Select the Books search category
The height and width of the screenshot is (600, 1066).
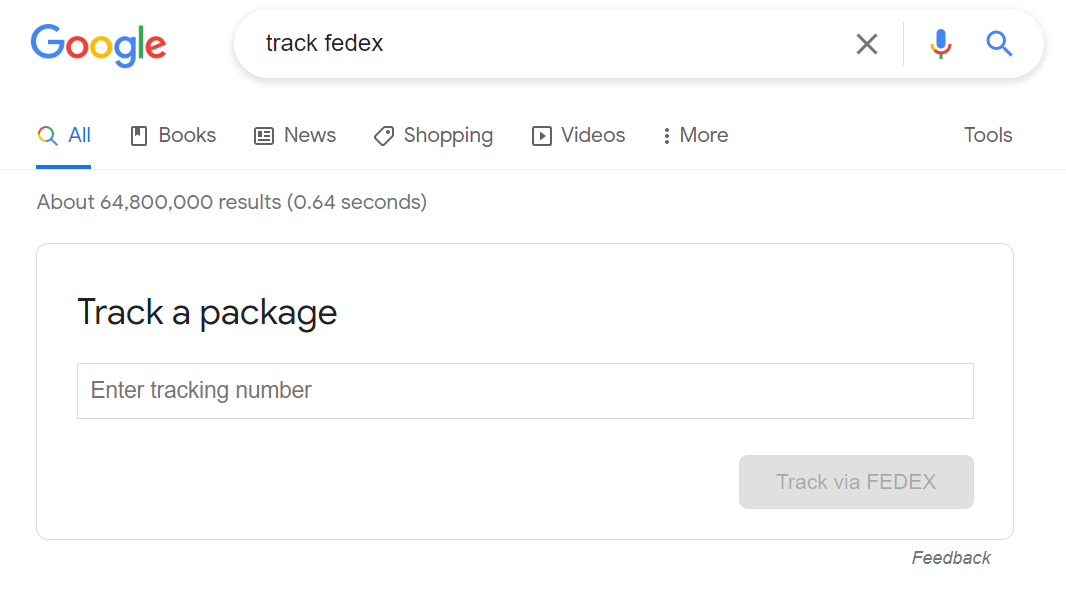tap(172, 135)
